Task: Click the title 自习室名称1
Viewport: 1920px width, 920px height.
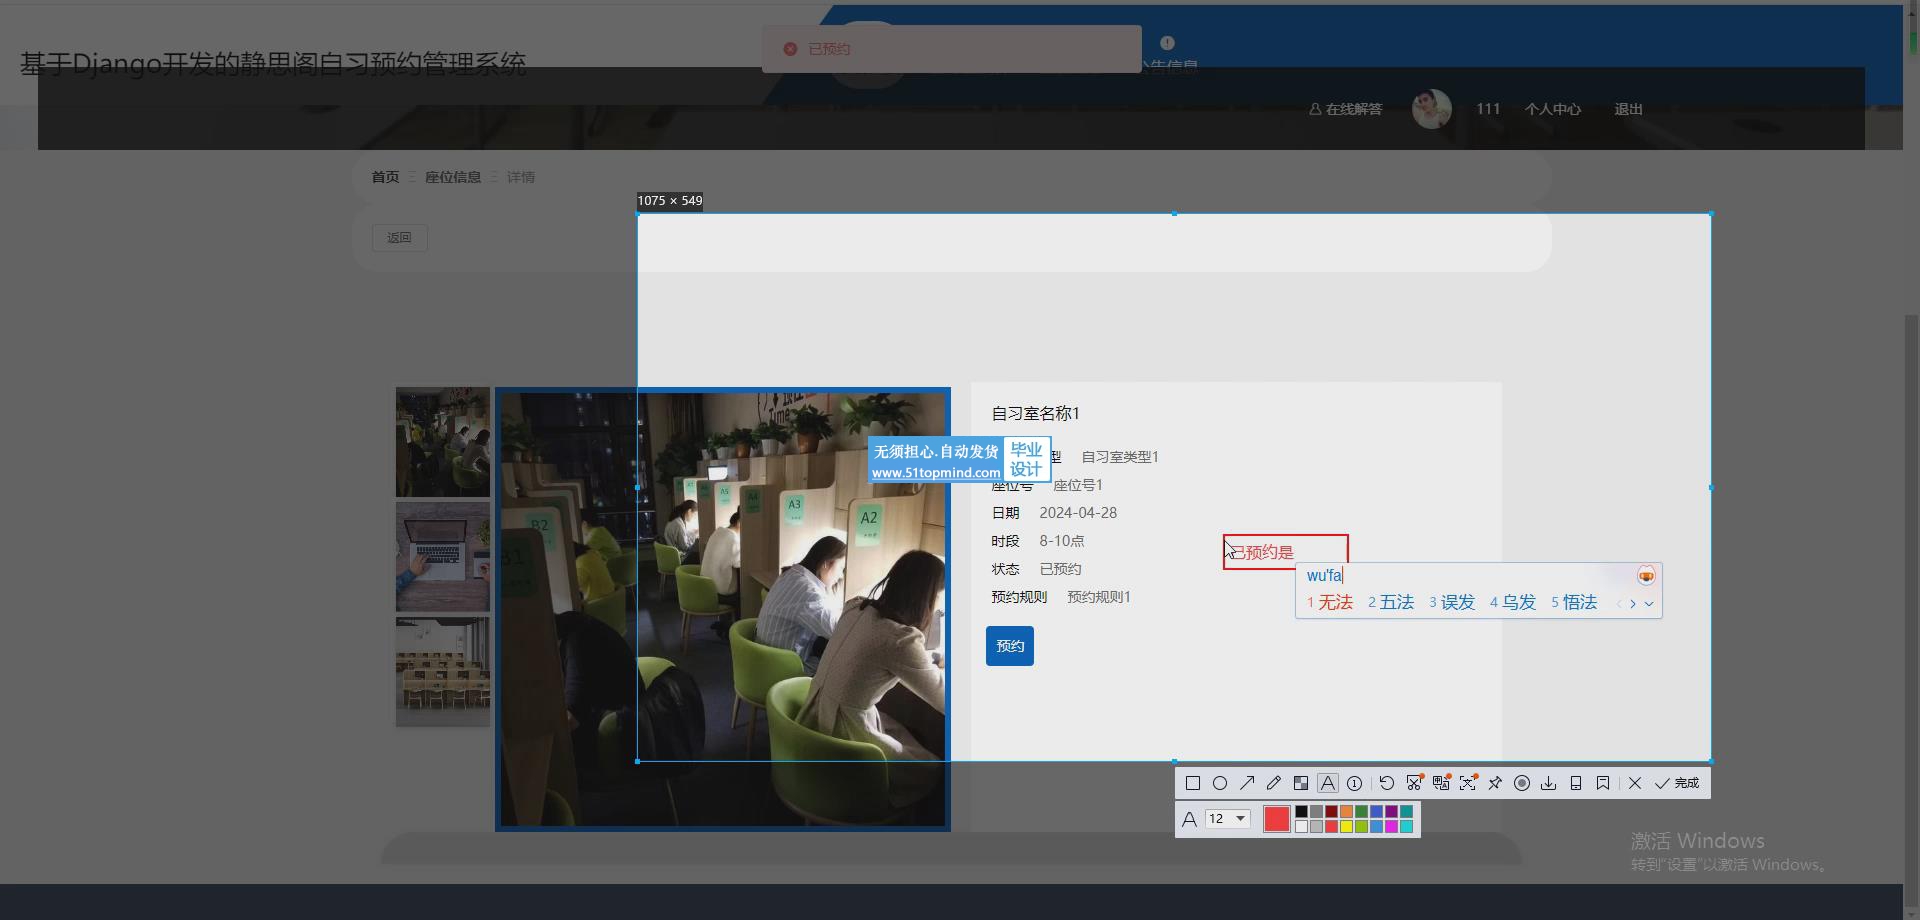Action: tap(1035, 413)
